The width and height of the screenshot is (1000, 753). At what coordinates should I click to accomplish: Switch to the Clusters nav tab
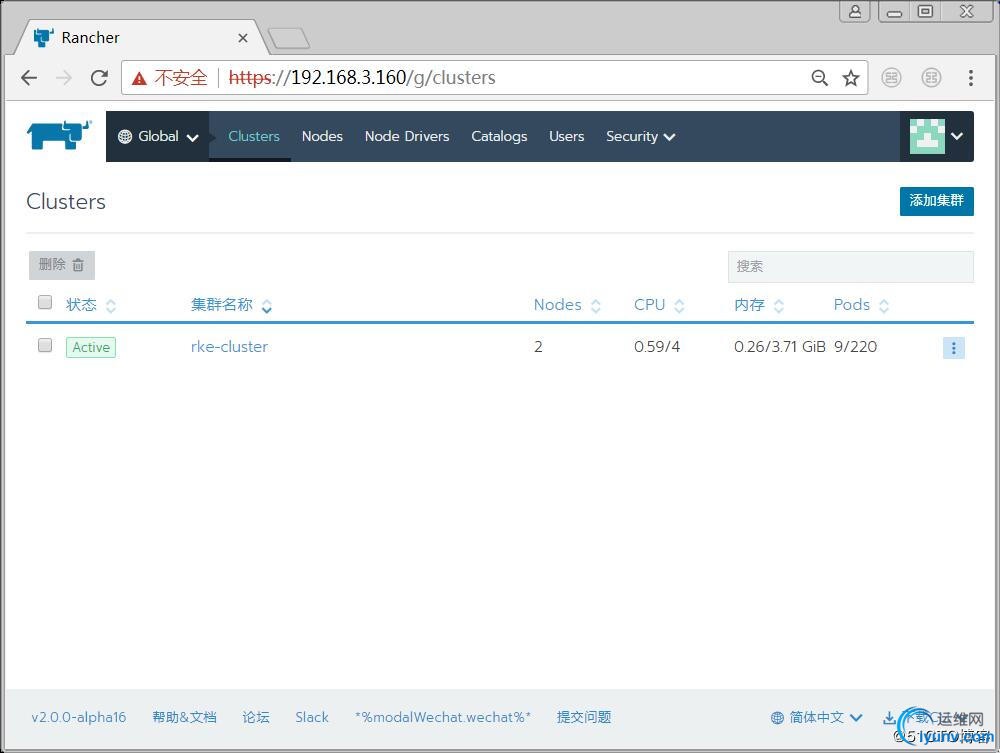pyautogui.click(x=254, y=136)
